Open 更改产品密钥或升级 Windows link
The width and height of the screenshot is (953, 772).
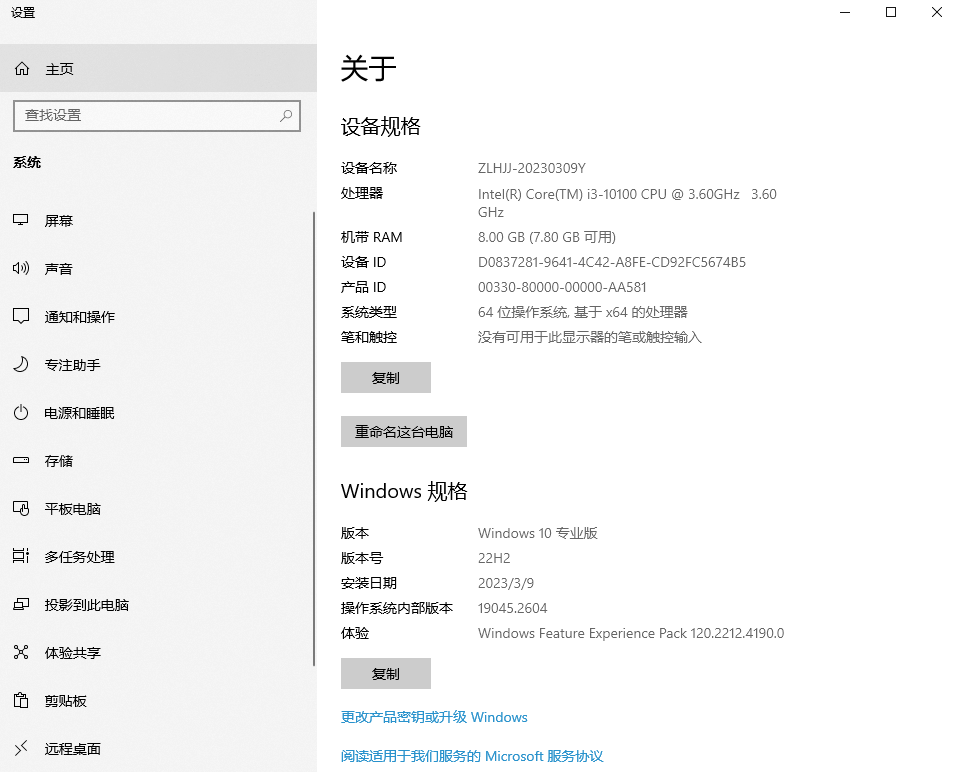[434, 717]
